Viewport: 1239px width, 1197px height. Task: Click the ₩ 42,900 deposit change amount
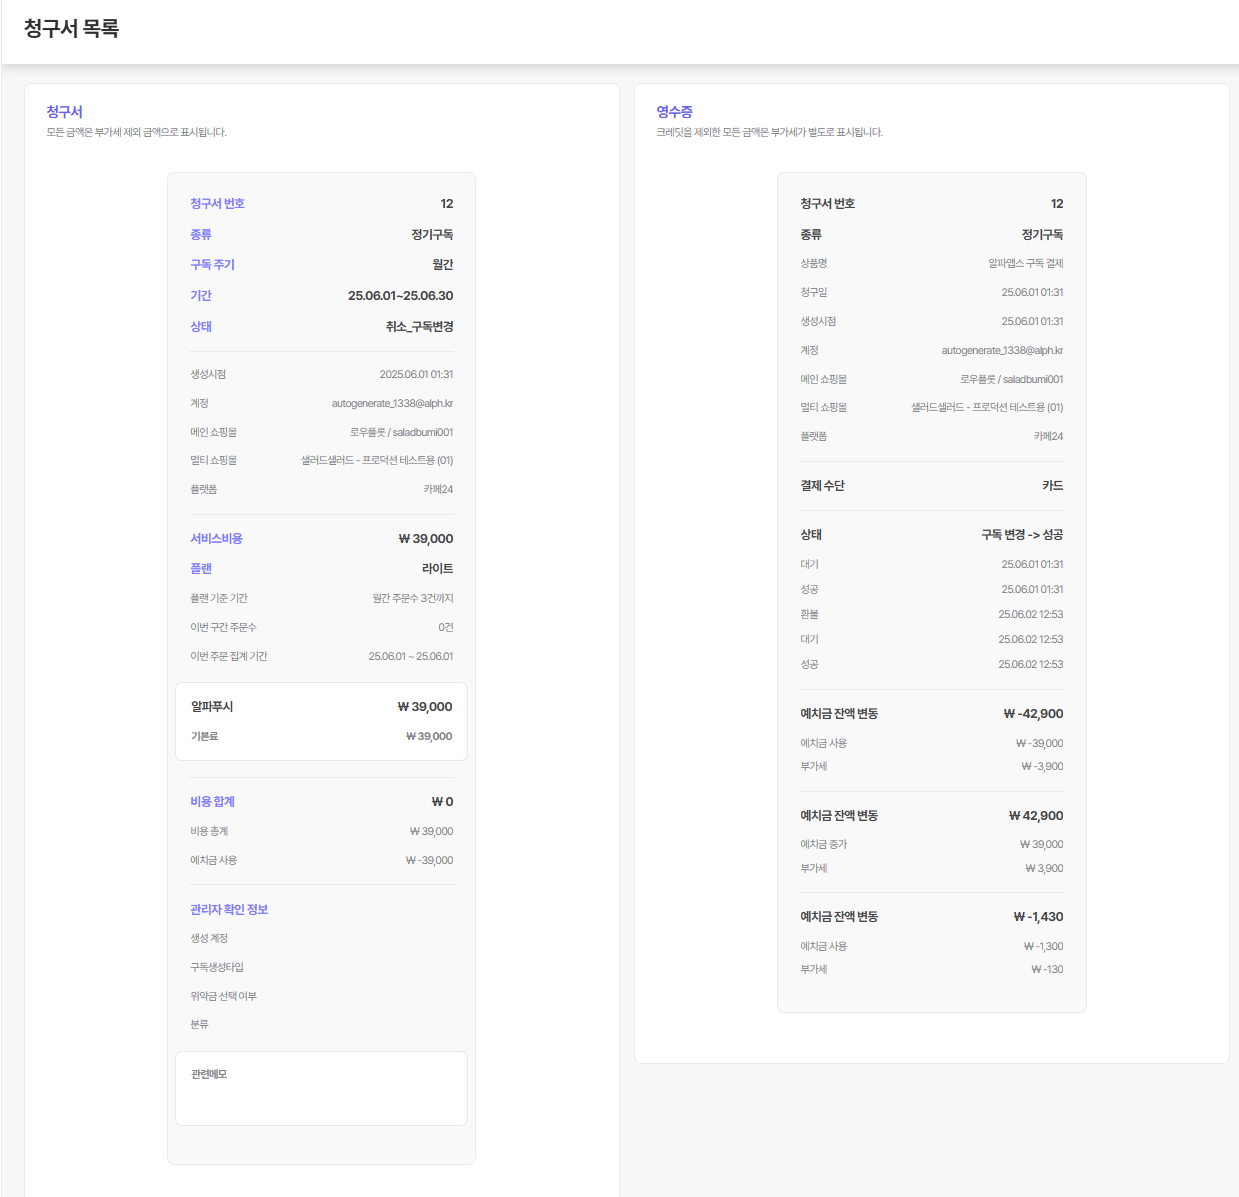tap(1036, 816)
